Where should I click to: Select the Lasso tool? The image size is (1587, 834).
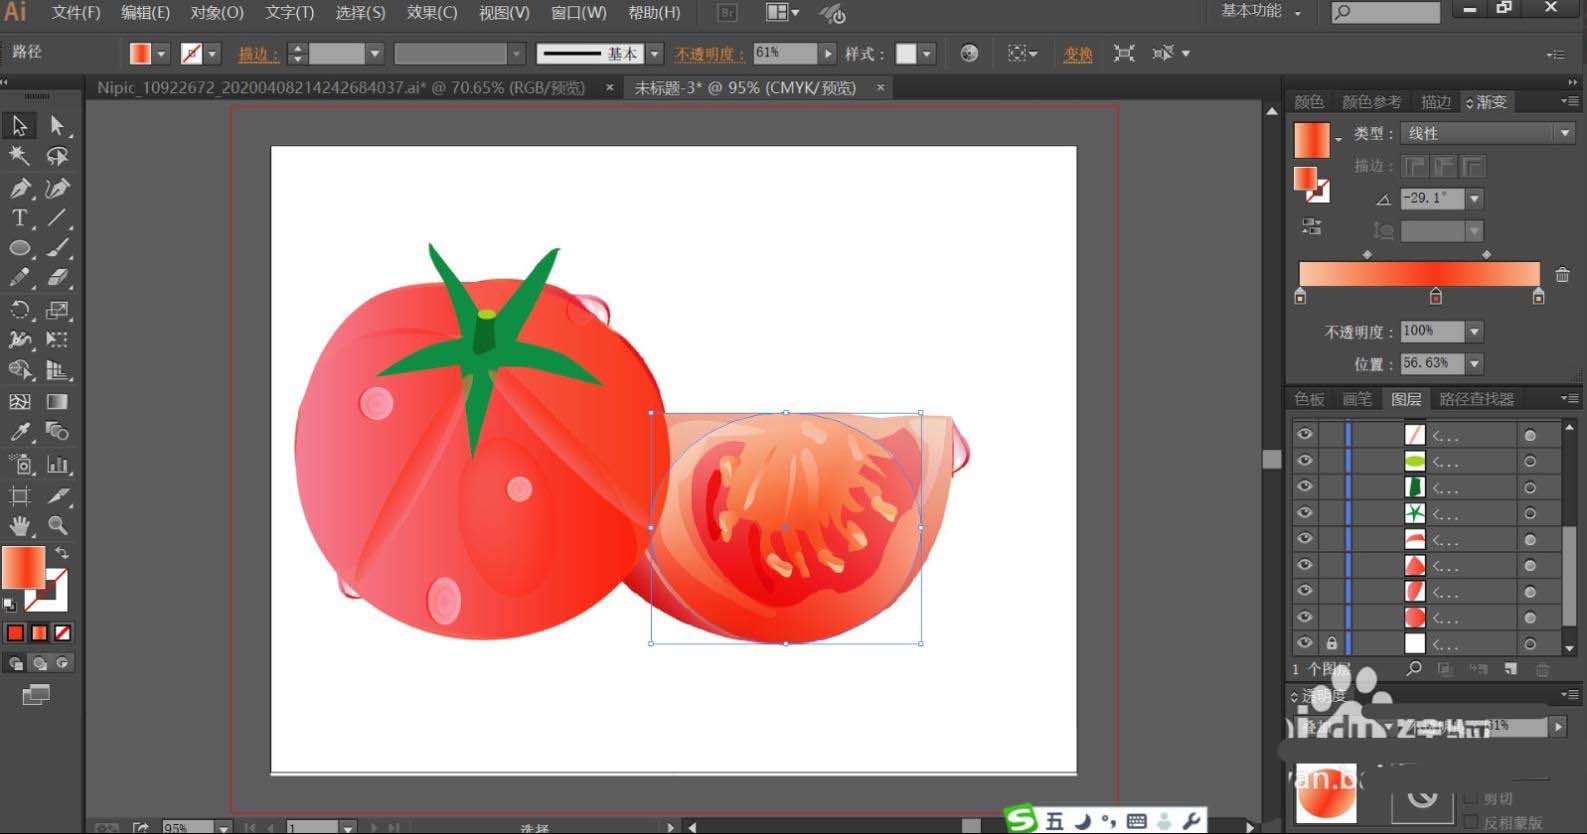(x=57, y=156)
